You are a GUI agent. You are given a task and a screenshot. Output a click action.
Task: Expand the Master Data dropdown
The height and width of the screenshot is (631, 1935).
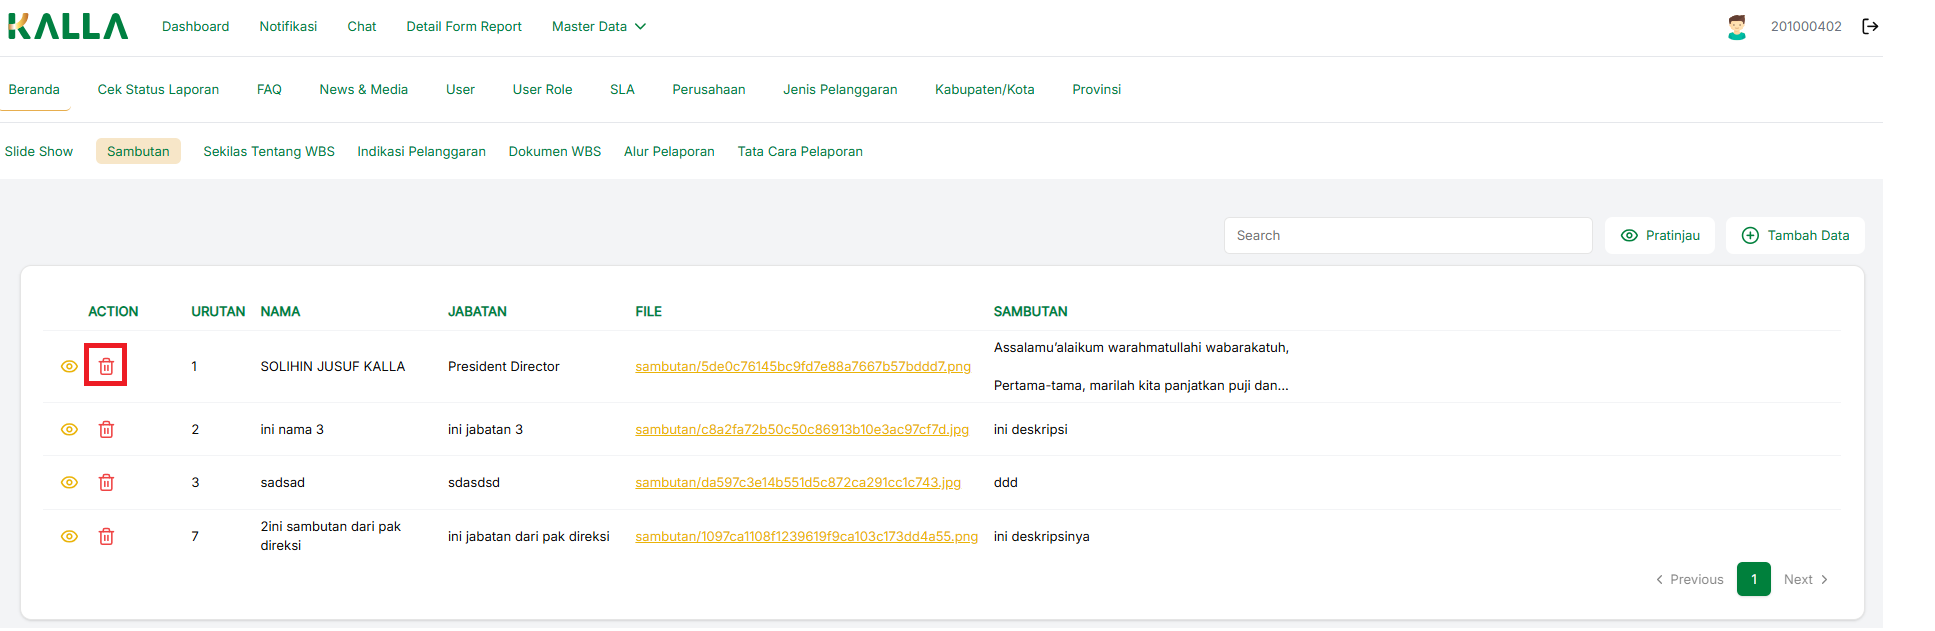click(x=598, y=27)
